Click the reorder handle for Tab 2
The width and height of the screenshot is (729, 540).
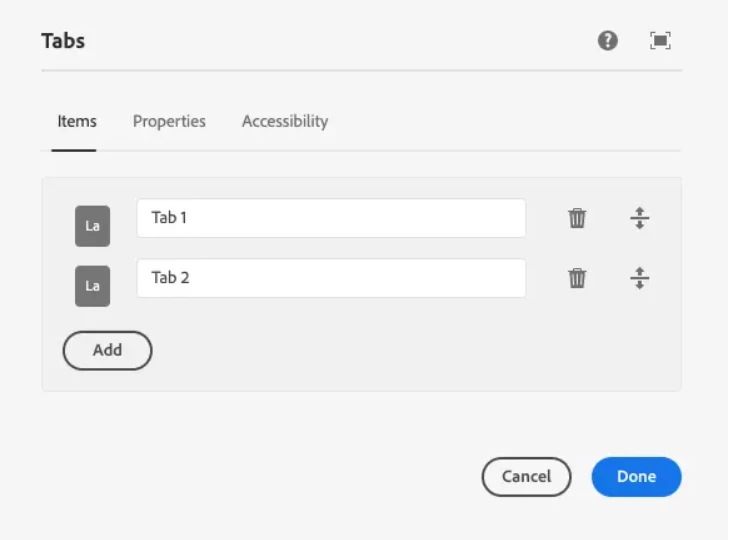click(640, 278)
